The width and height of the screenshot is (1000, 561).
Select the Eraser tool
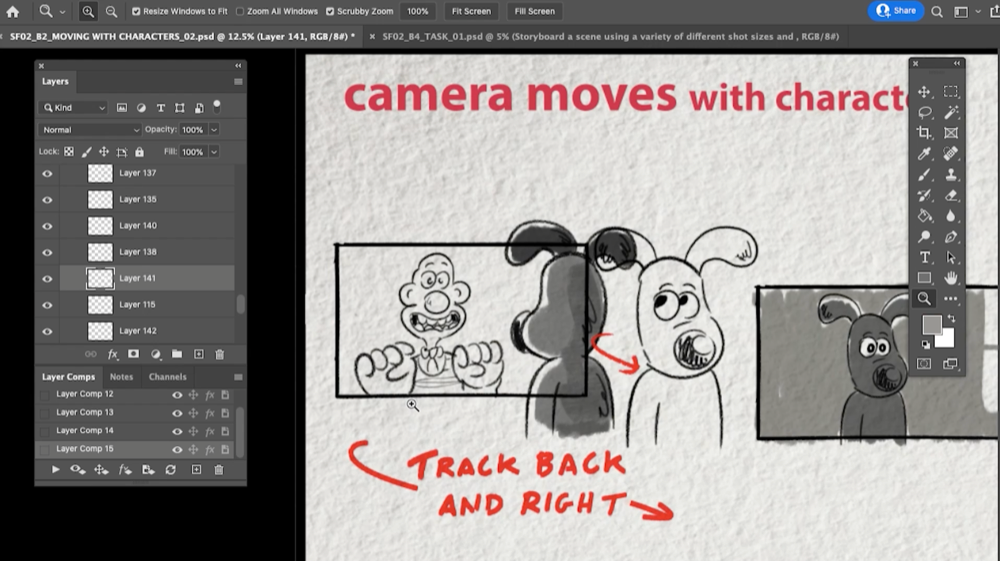pyautogui.click(x=951, y=195)
